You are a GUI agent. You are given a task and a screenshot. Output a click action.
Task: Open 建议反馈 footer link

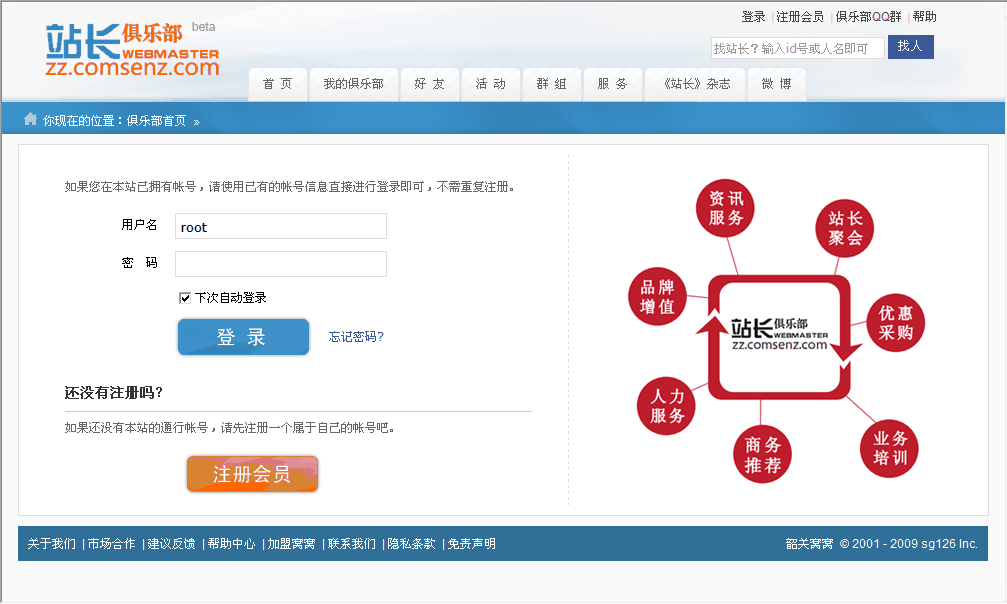[x=171, y=544]
